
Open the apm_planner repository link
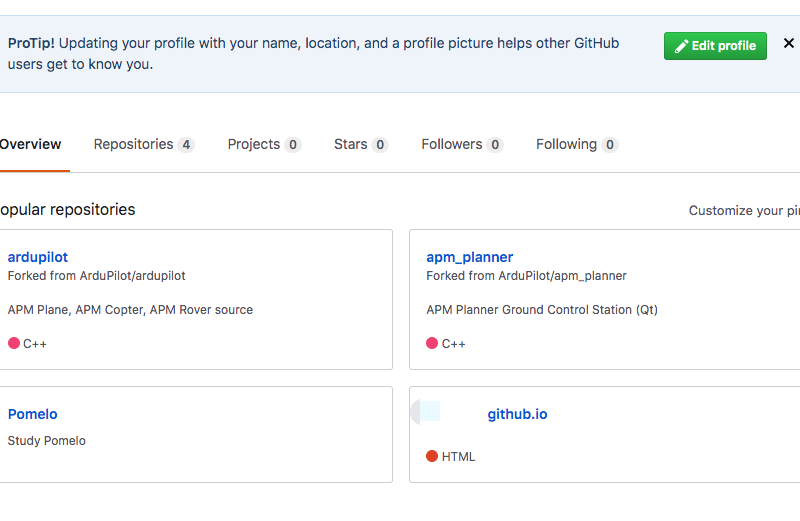click(x=469, y=257)
